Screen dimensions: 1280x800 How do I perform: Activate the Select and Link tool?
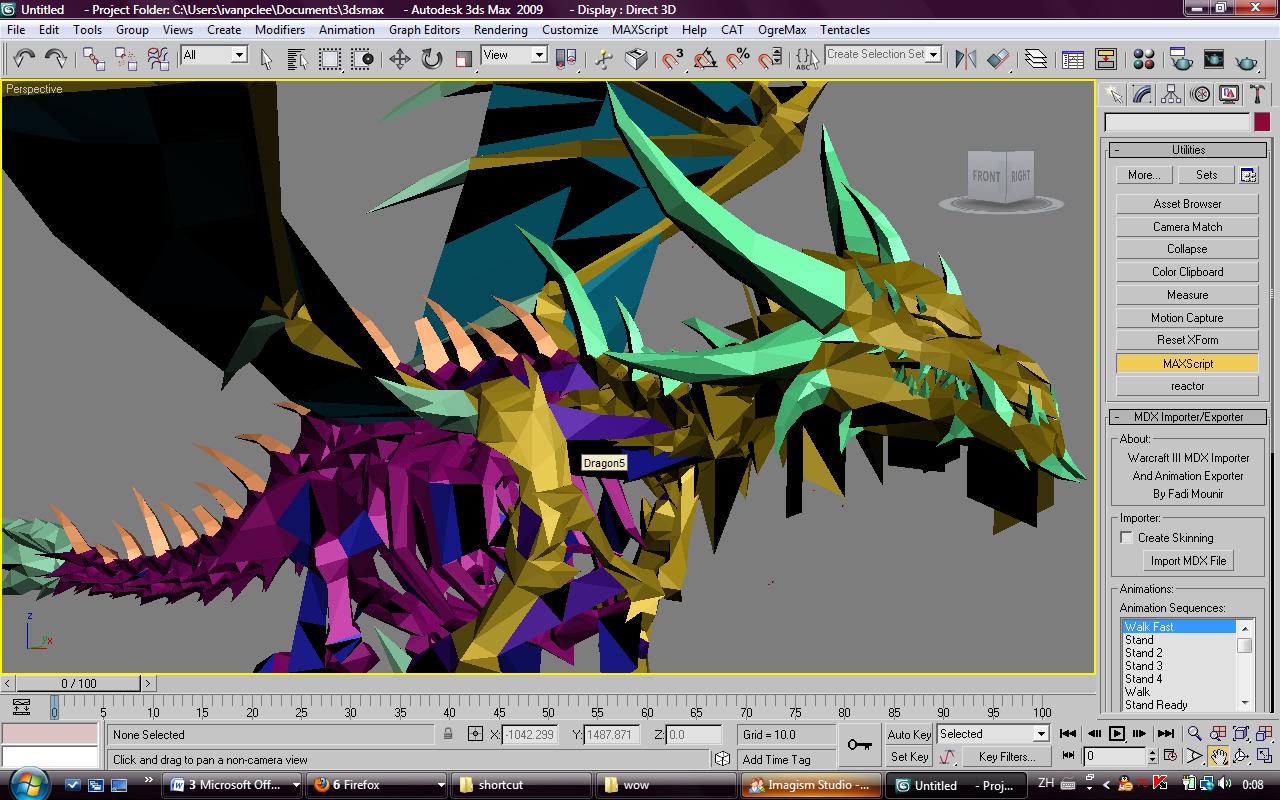coord(94,59)
